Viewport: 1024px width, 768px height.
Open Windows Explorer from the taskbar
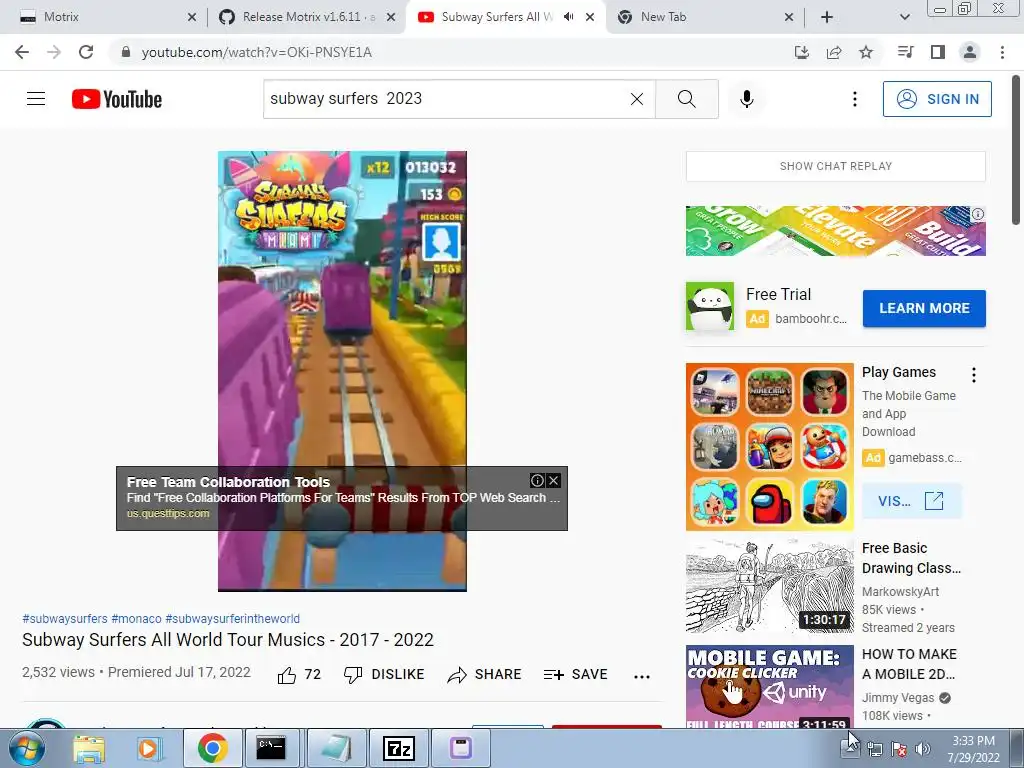point(89,748)
